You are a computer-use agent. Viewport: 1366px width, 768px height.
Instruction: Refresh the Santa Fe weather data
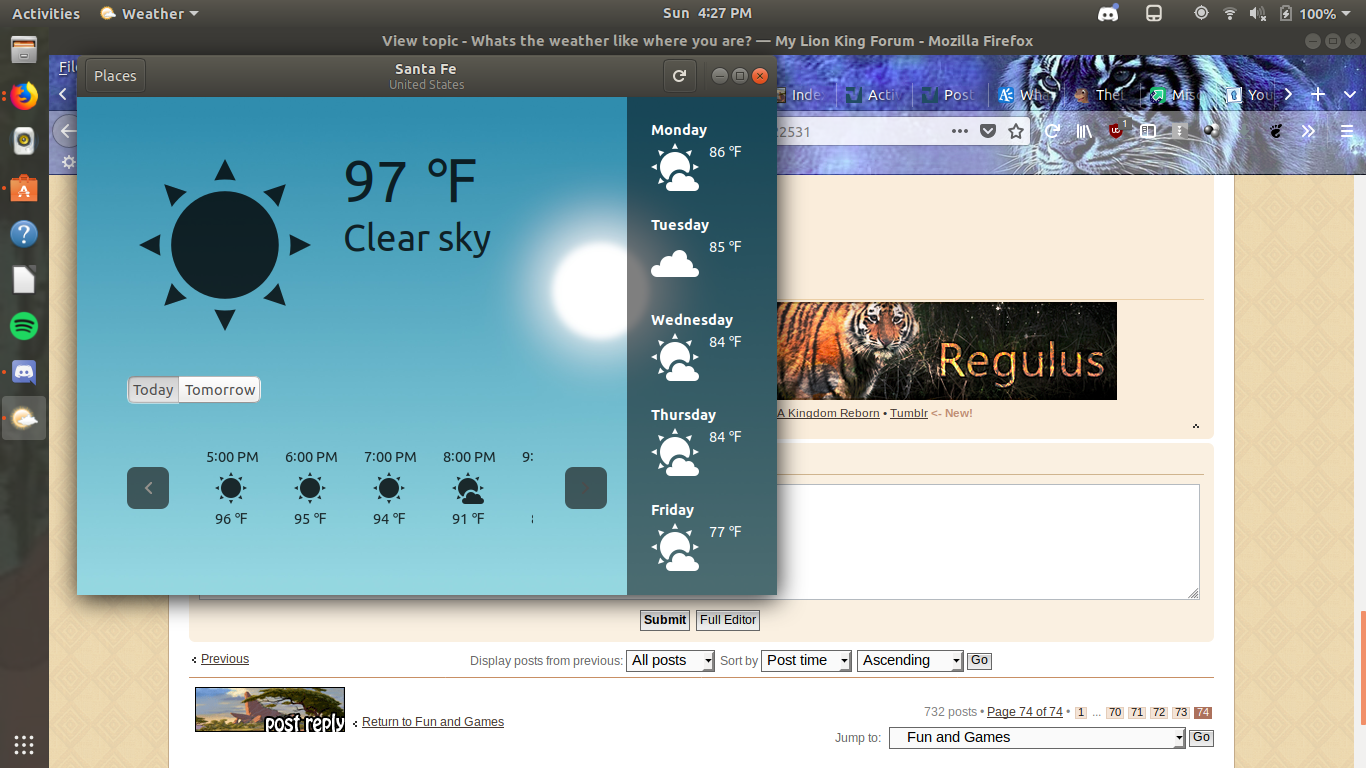tap(679, 76)
